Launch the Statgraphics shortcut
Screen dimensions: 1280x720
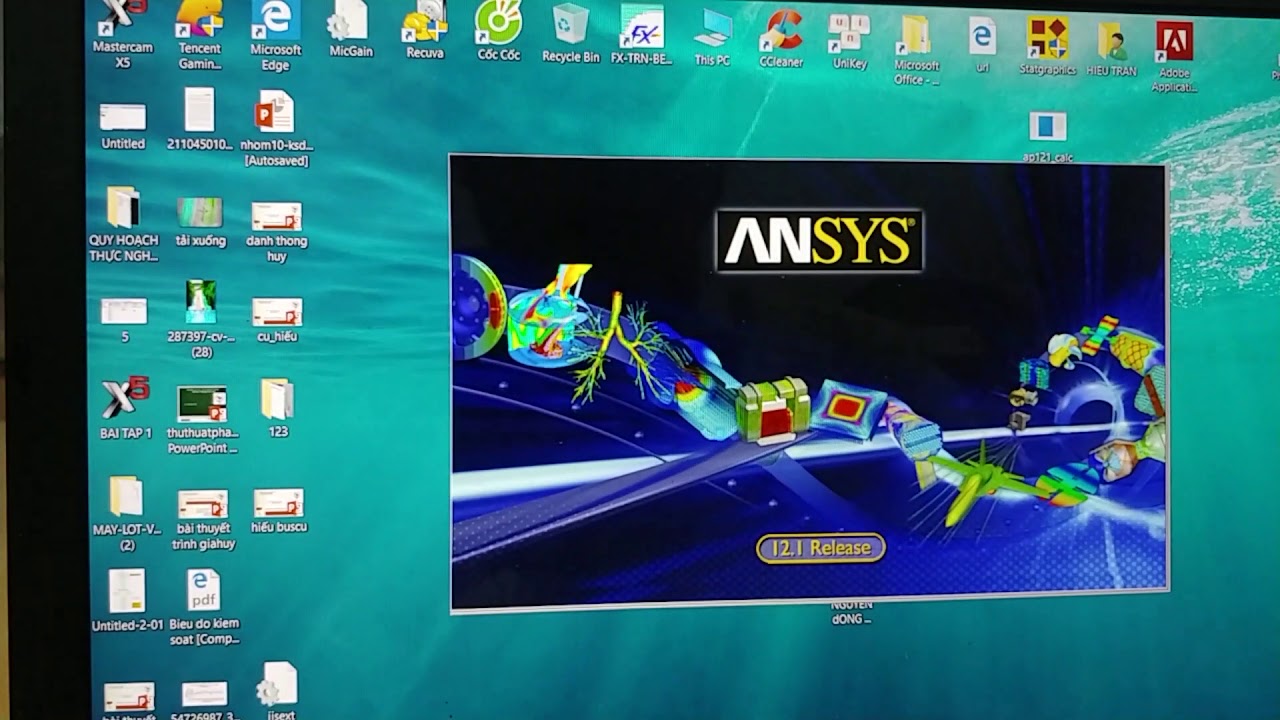[x=1047, y=48]
